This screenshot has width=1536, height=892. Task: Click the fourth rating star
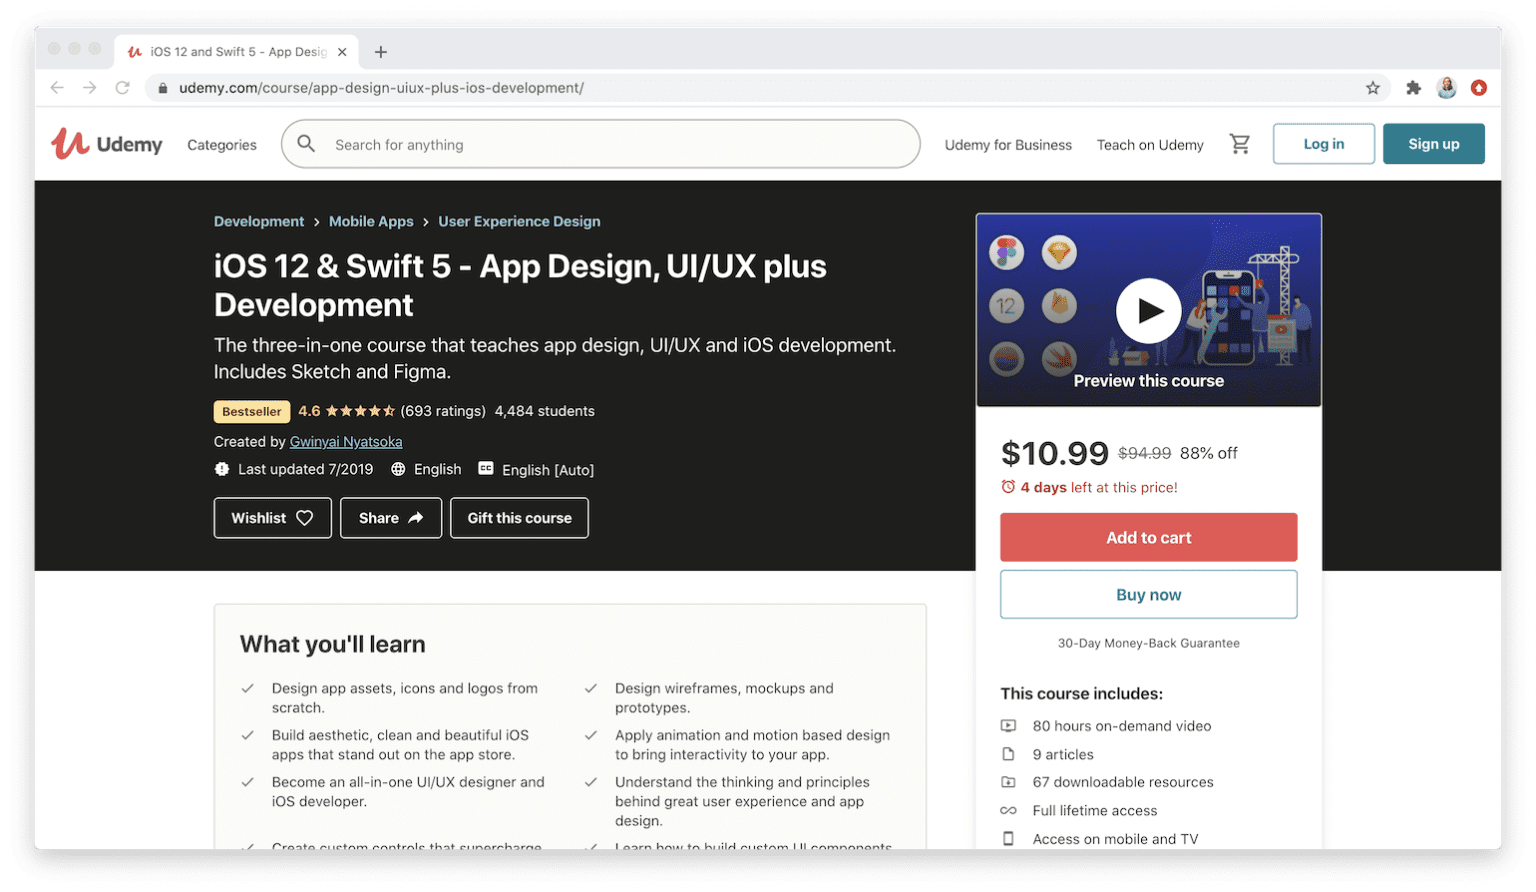point(375,410)
